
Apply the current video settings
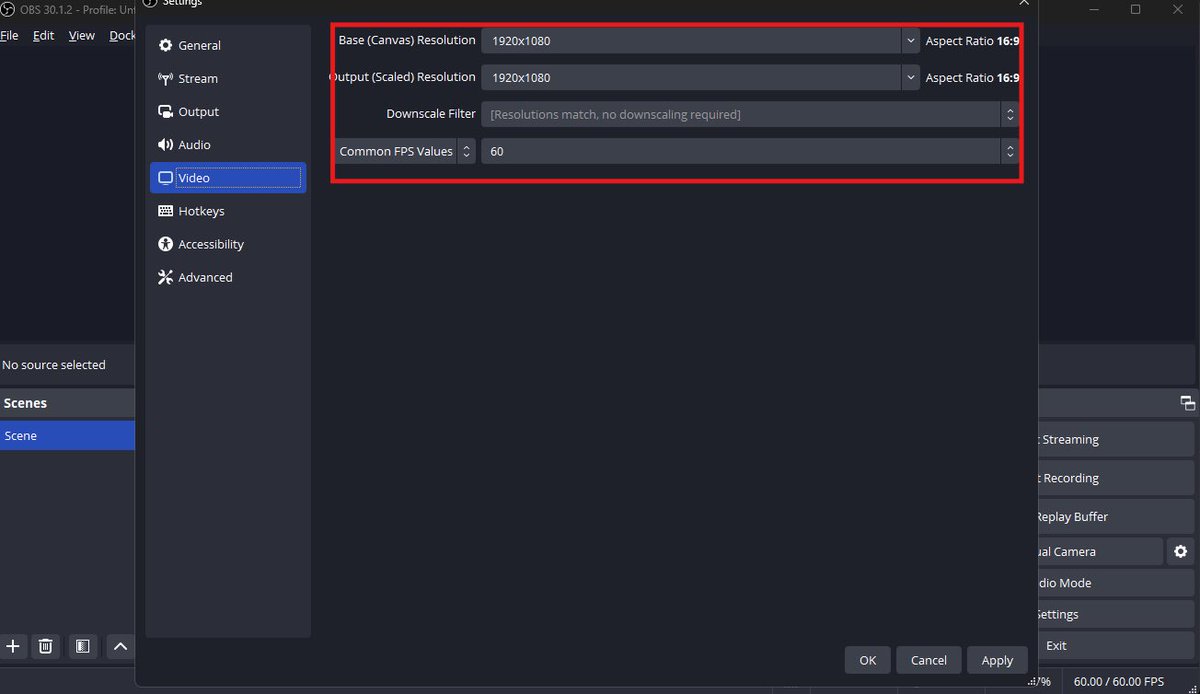(996, 660)
